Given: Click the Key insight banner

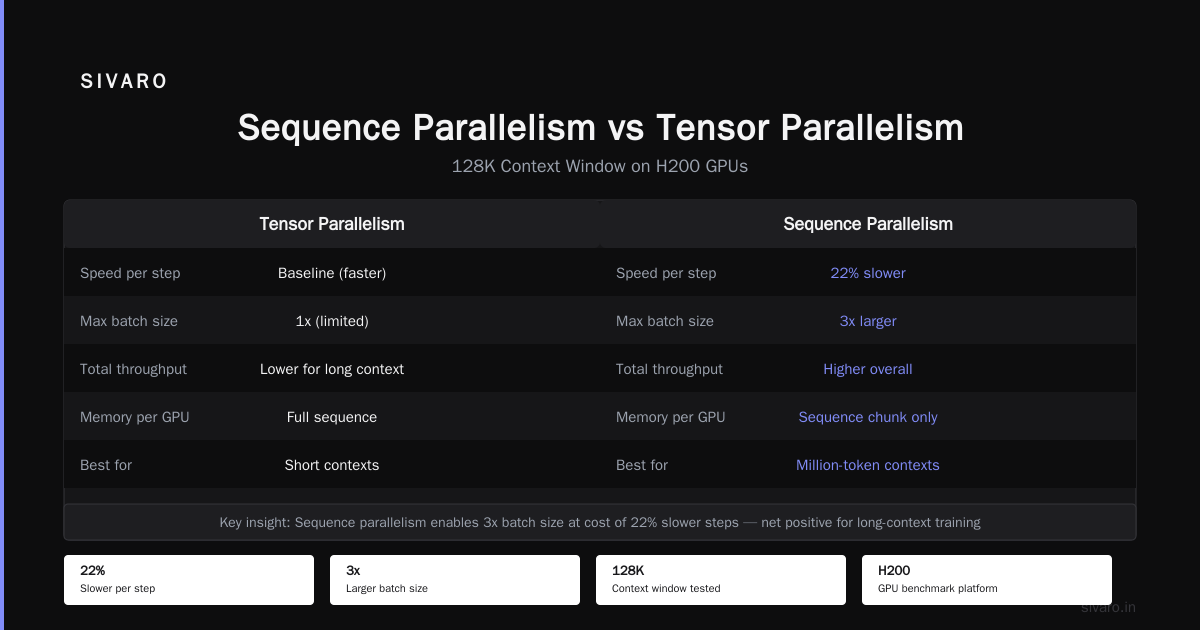Looking at the screenshot, I should (600, 522).
